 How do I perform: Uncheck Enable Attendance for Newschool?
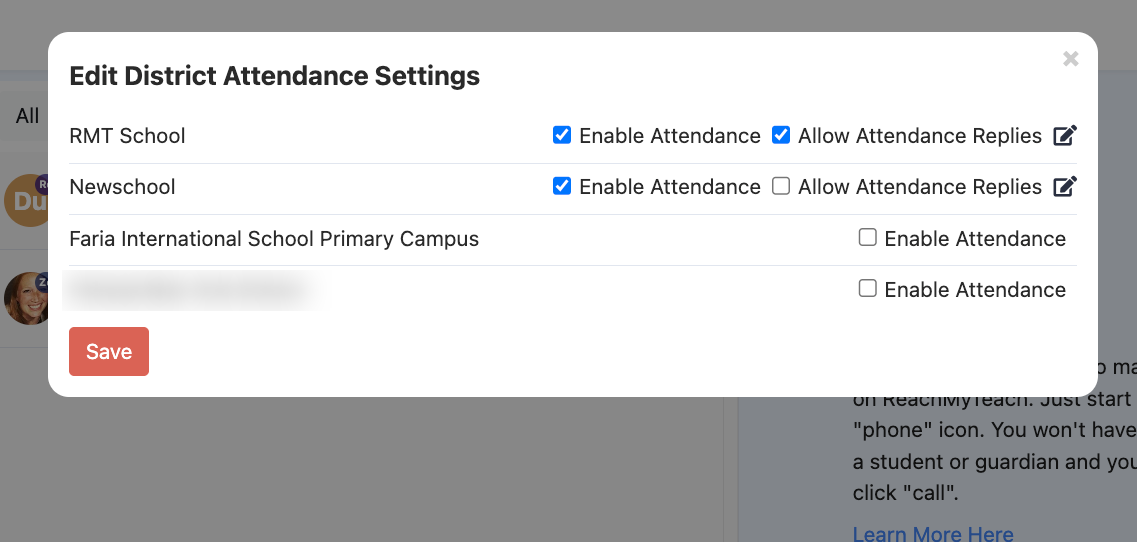coord(562,186)
